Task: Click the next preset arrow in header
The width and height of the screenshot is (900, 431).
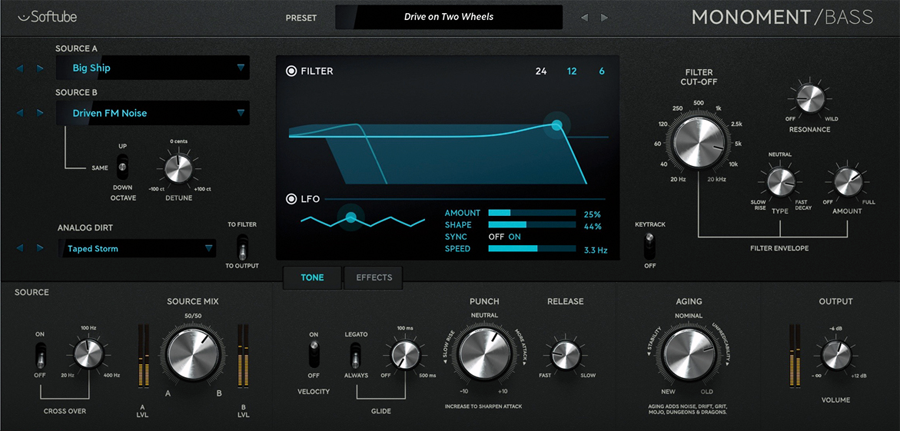Action: tap(604, 18)
